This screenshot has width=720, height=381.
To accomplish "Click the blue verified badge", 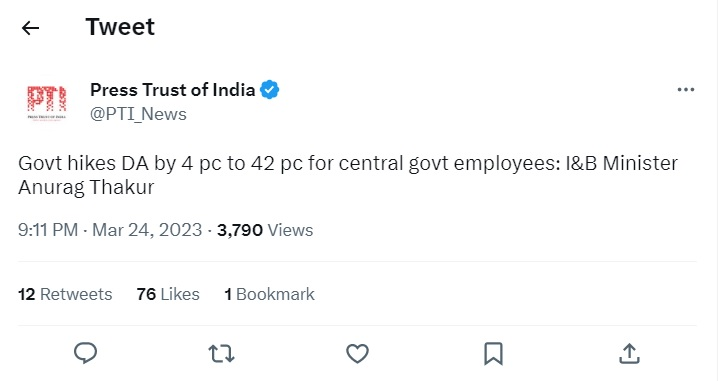I will (270, 90).
